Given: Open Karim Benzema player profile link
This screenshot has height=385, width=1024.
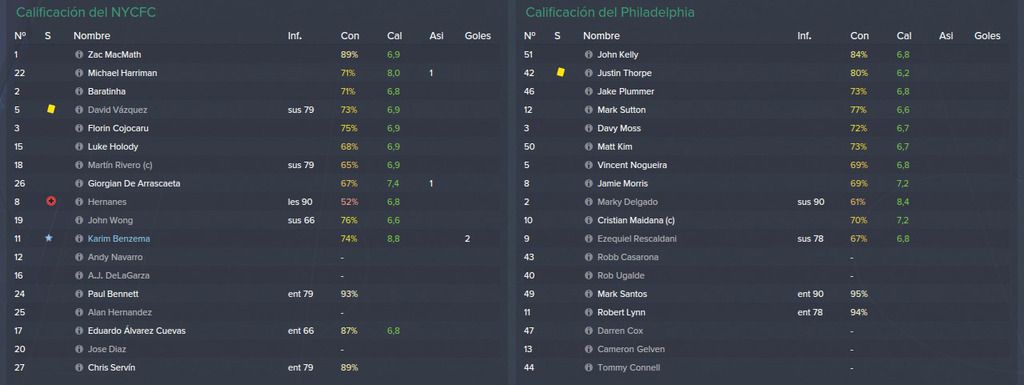Looking at the screenshot, I should (119, 239).
